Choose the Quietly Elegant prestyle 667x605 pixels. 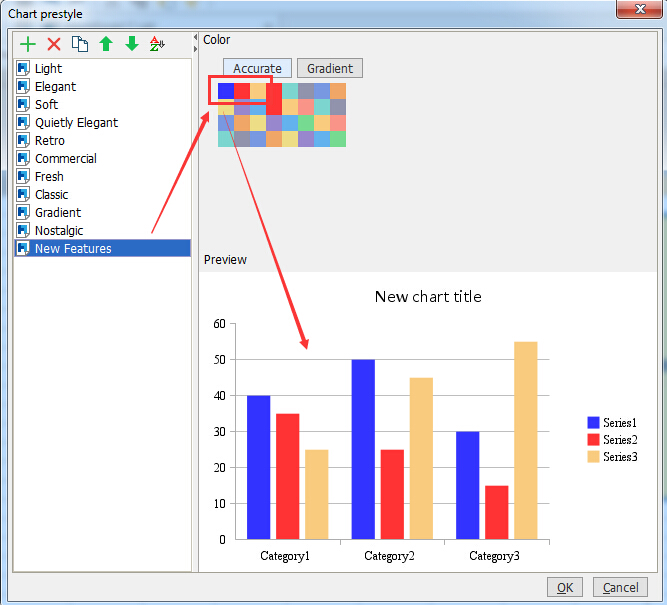pyautogui.click(x=102, y=123)
